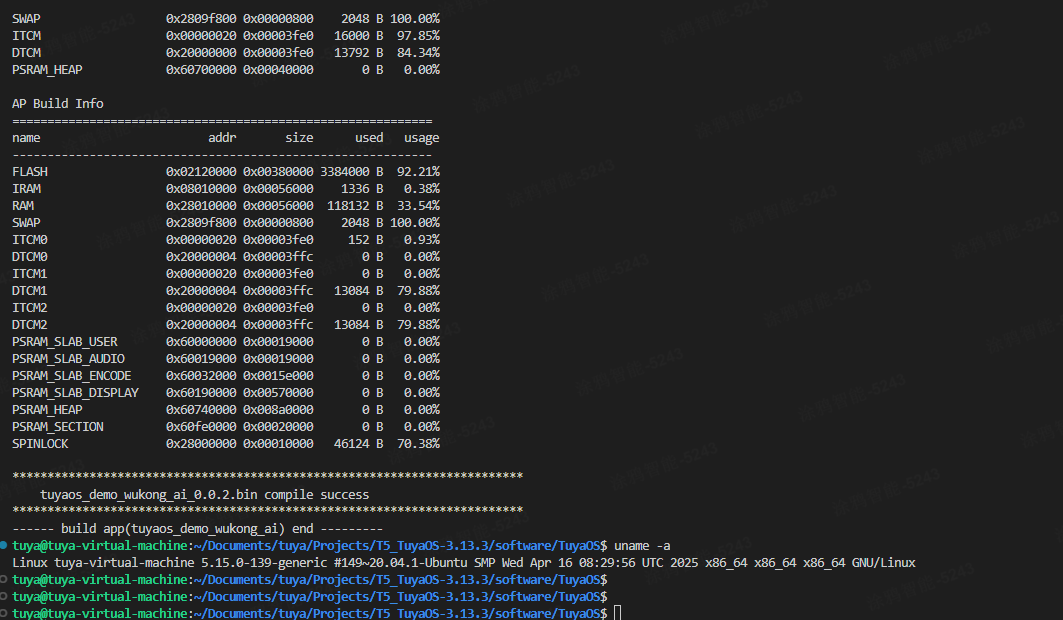This screenshot has width=1063, height=620.
Task: Select the 'addr' column header
Action: coord(222,137)
